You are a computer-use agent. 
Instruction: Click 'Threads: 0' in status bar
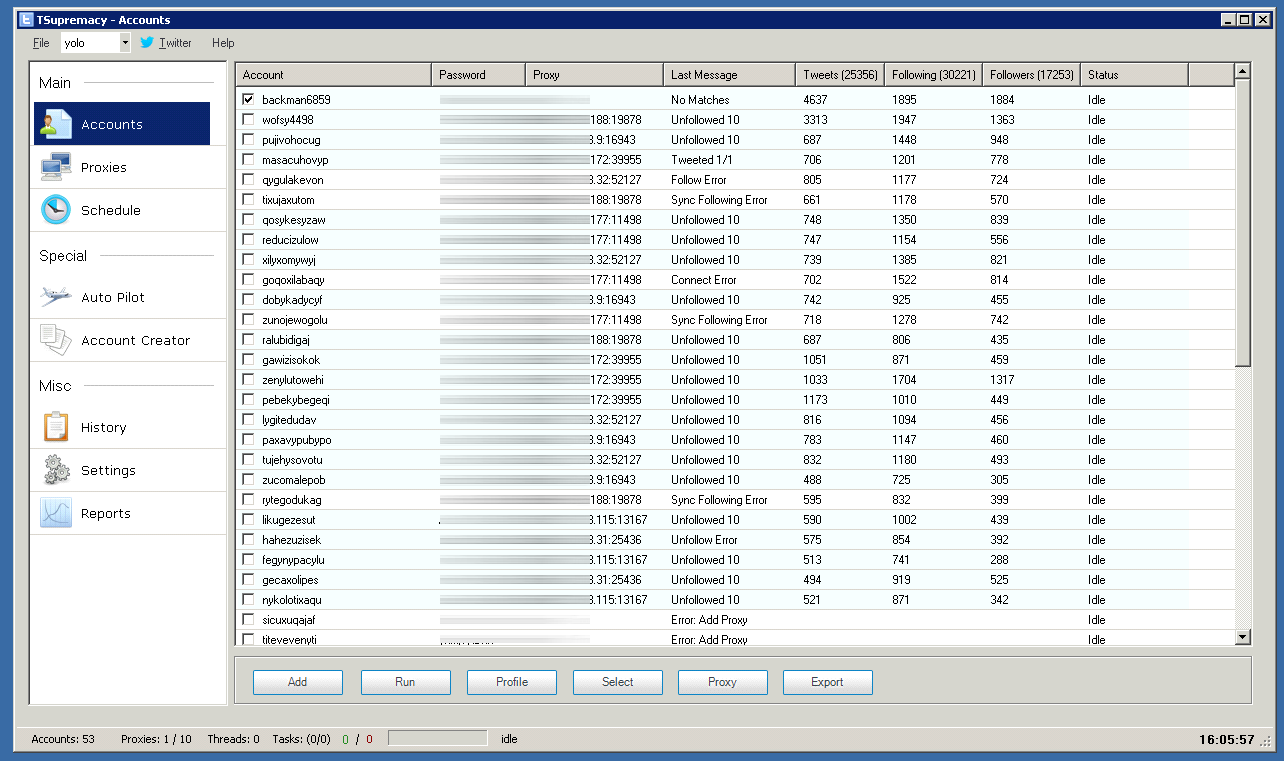click(x=233, y=739)
